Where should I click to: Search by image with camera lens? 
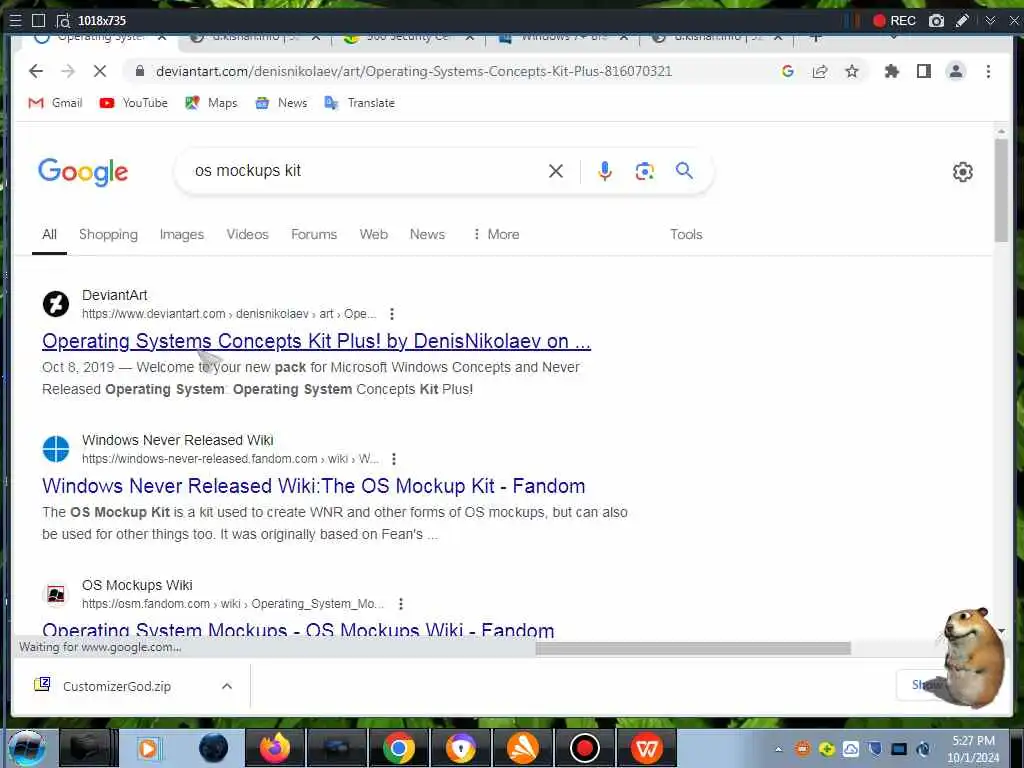645,171
